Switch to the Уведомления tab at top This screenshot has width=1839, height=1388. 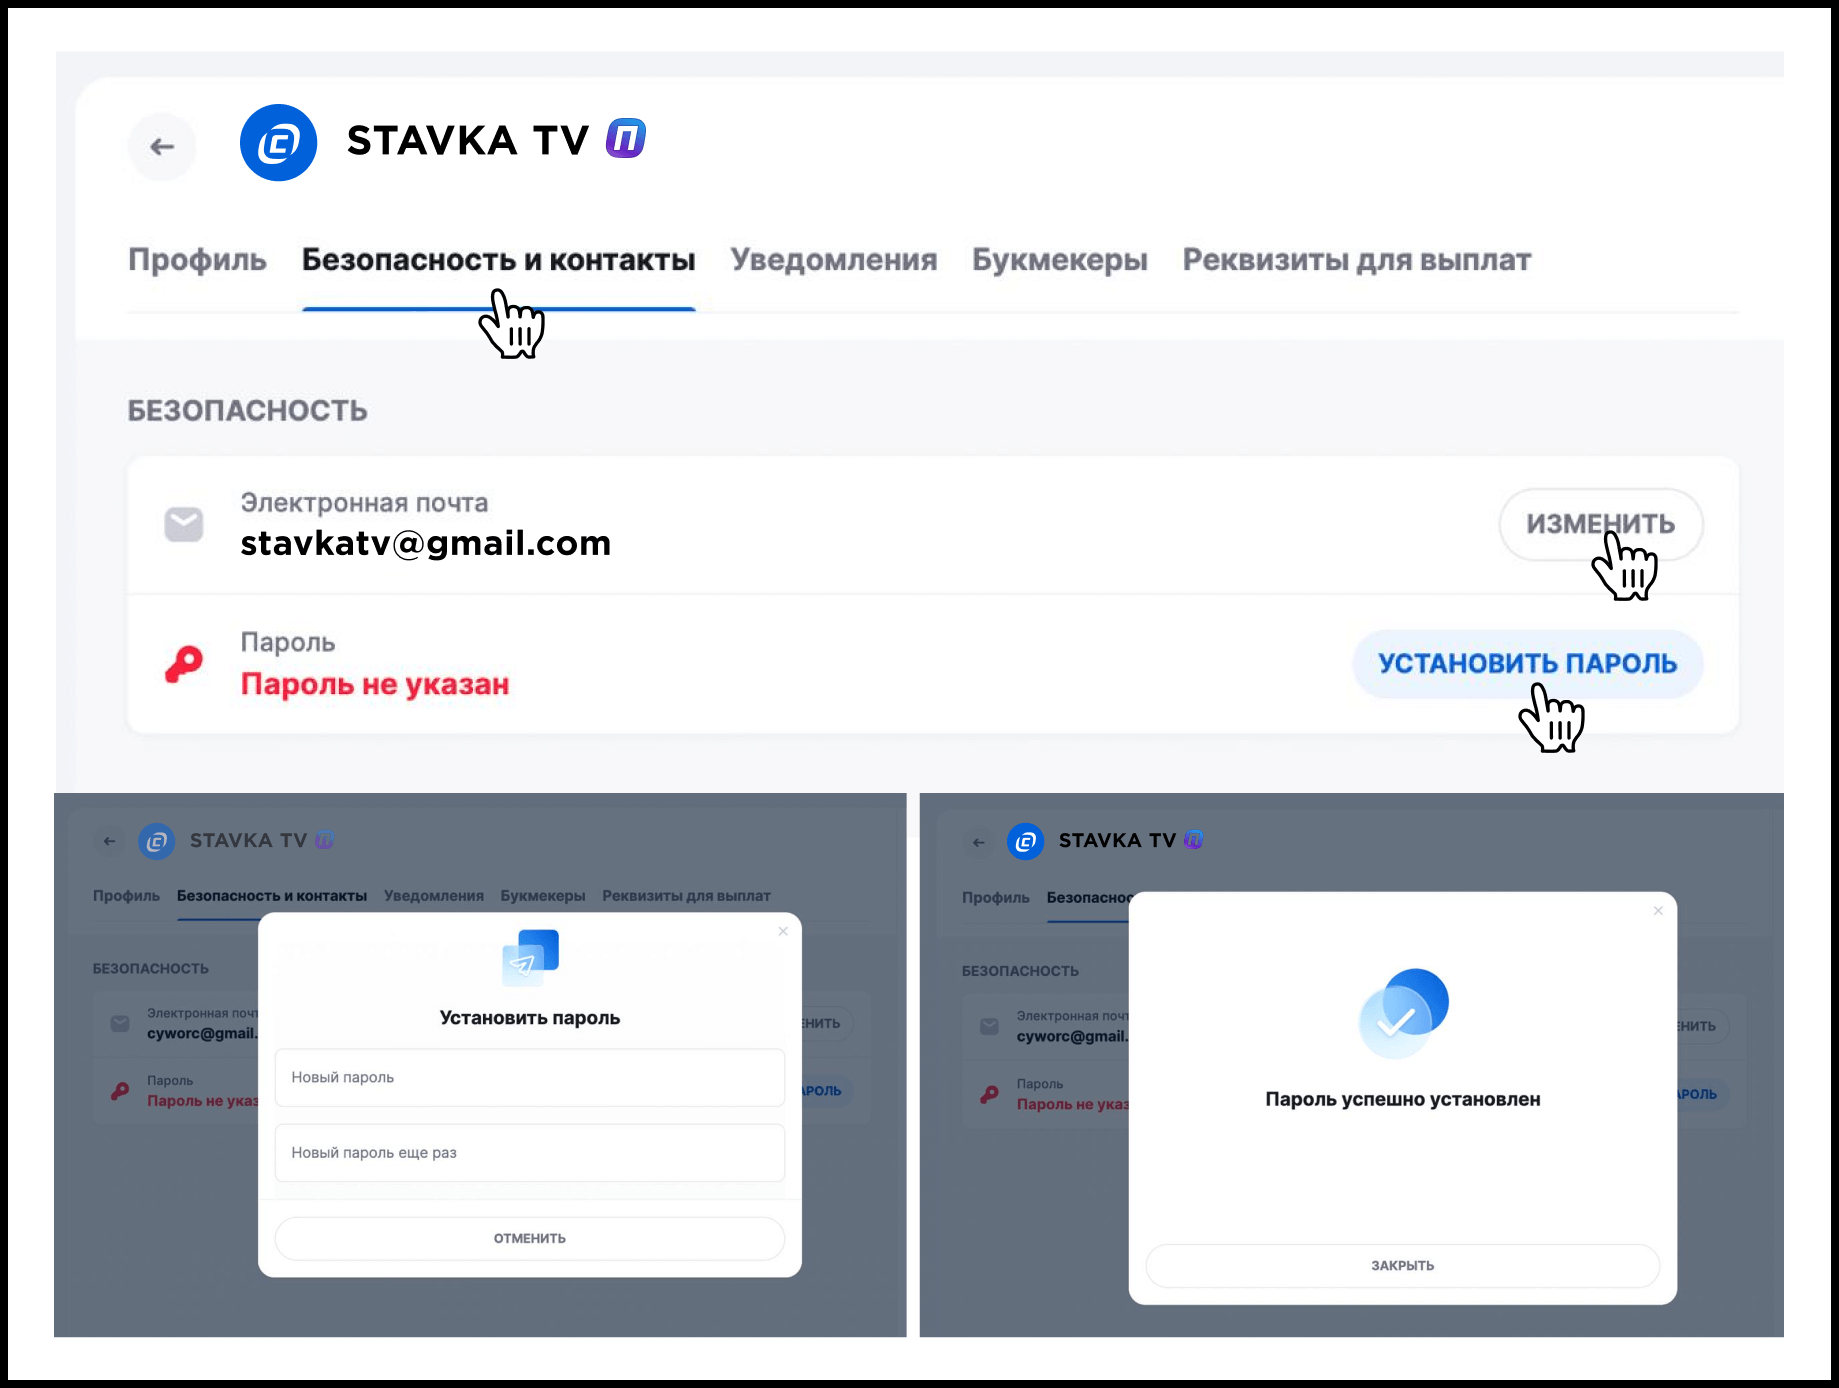[x=834, y=260]
